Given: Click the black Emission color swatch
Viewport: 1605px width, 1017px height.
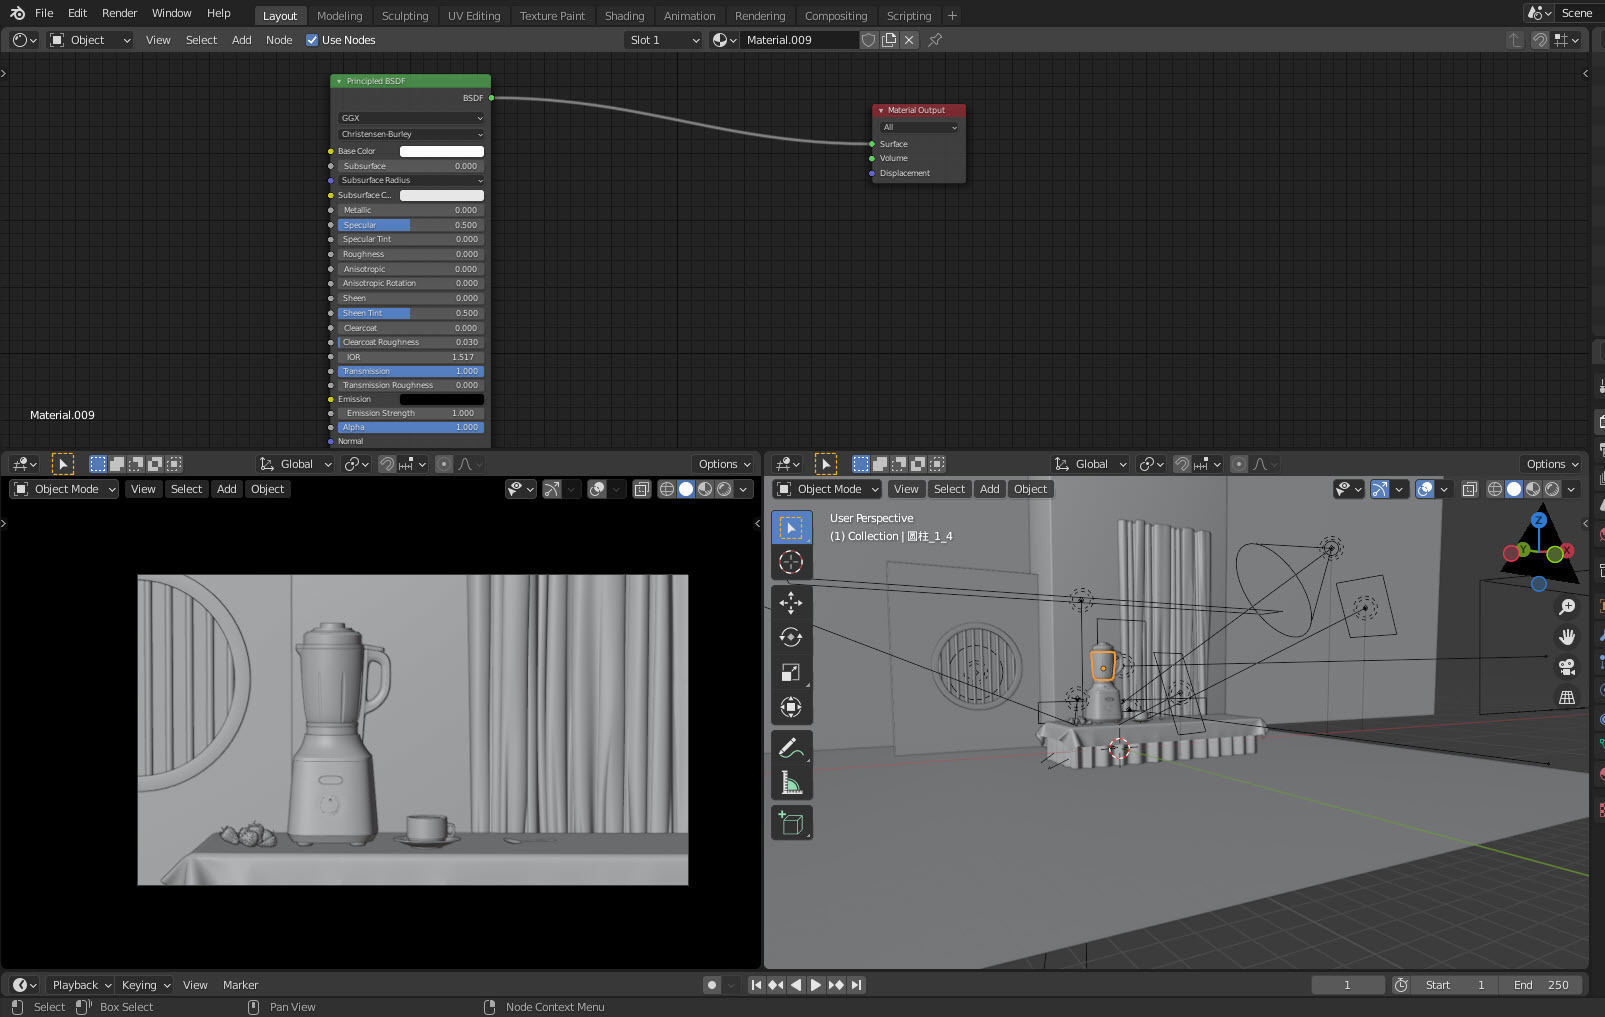Looking at the screenshot, I should point(441,399).
